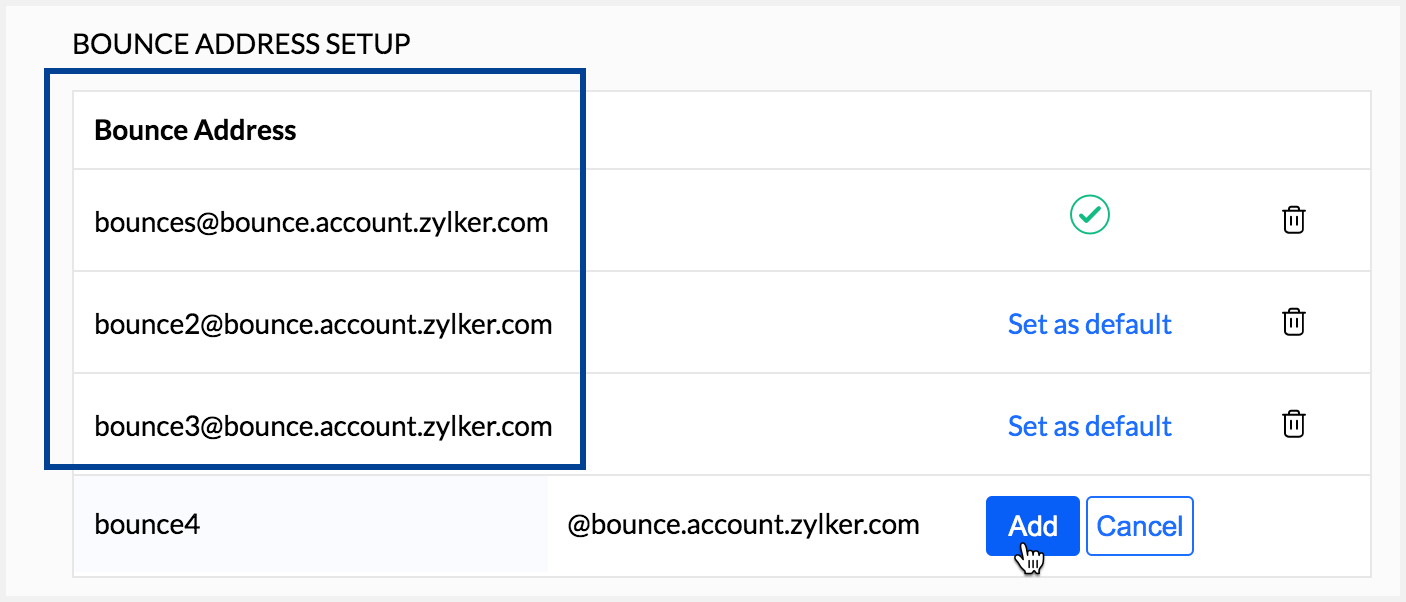
Task: Click trash icon for bounce2 address
Action: click(1294, 322)
